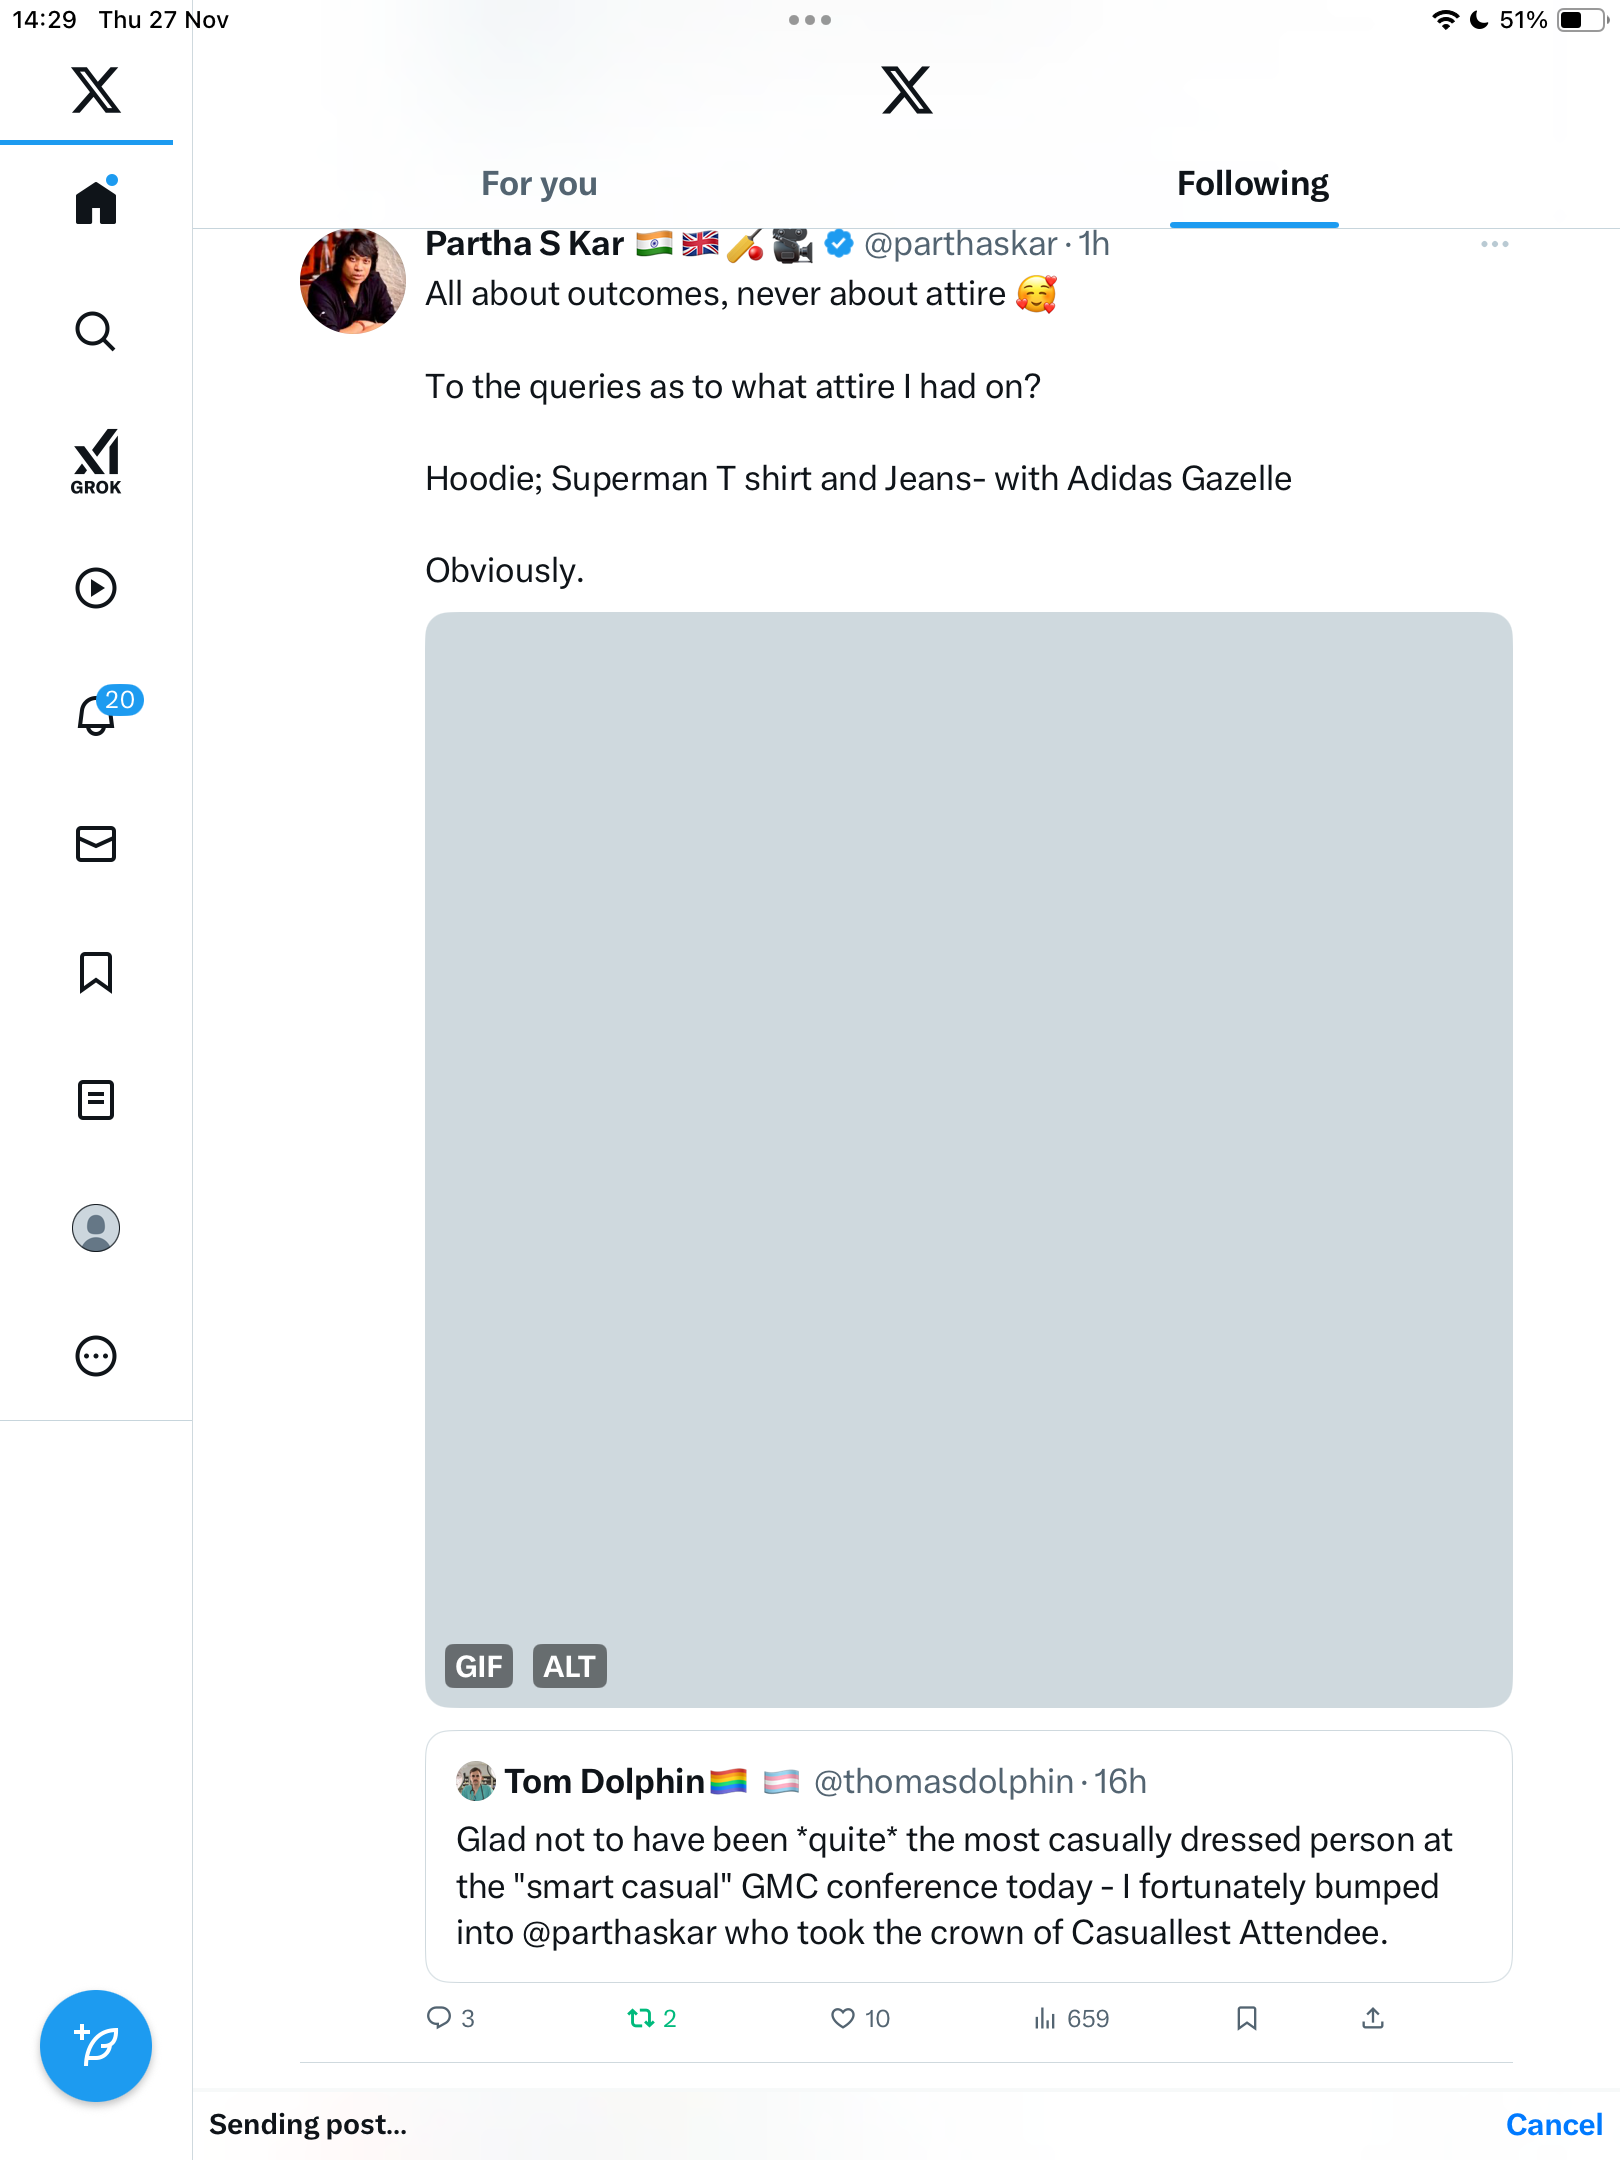The height and width of the screenshot is (2160, 1620).
Task: Open notifications bell with 20 badge
Action: click(98, 714)
